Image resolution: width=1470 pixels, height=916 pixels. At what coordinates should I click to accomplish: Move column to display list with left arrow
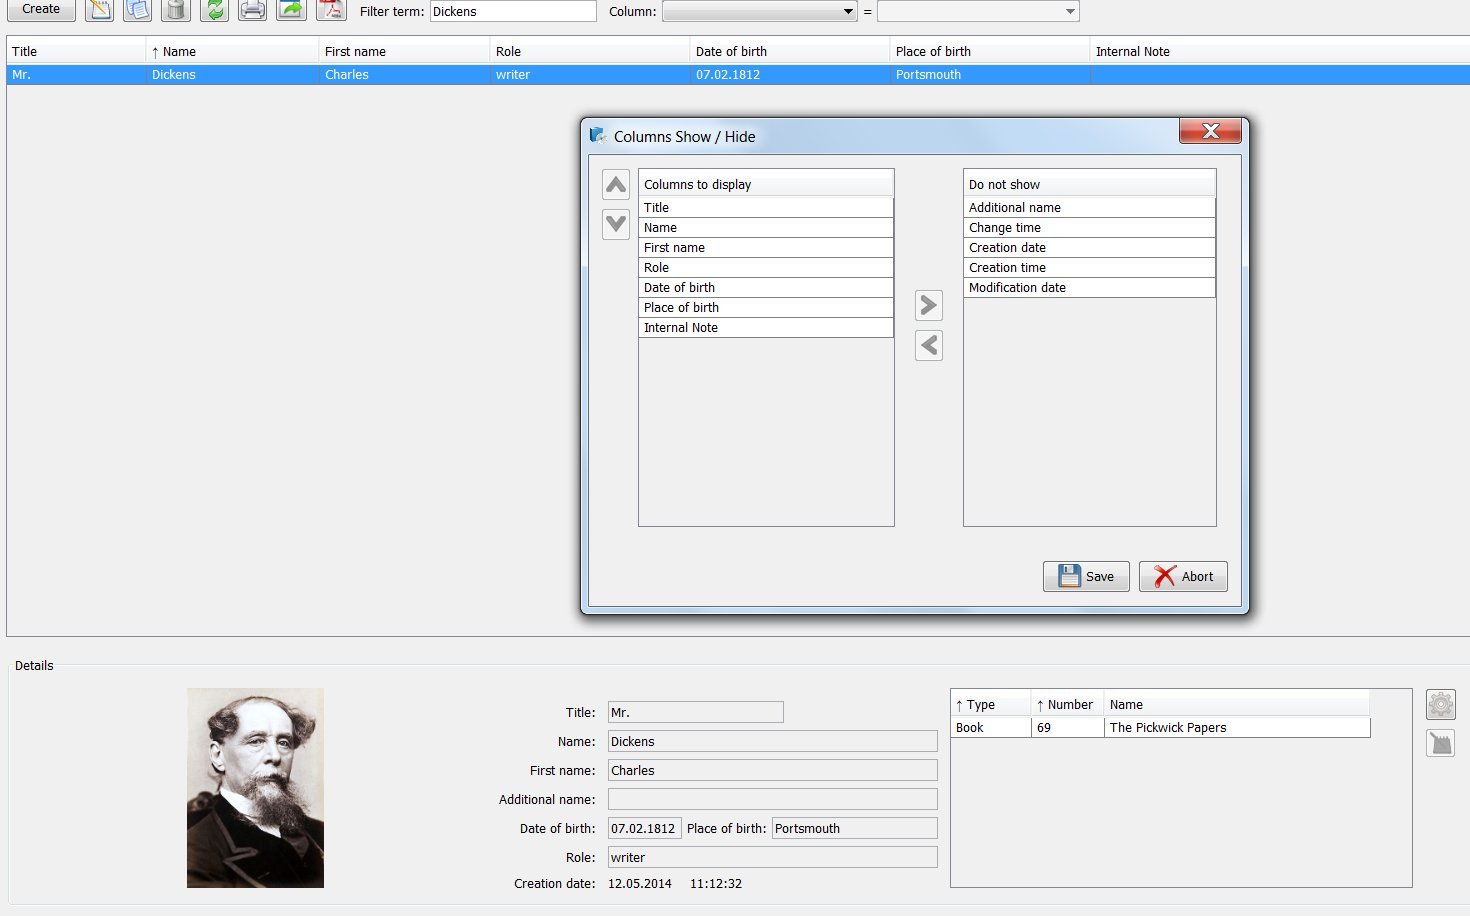[x=929, y=345]
